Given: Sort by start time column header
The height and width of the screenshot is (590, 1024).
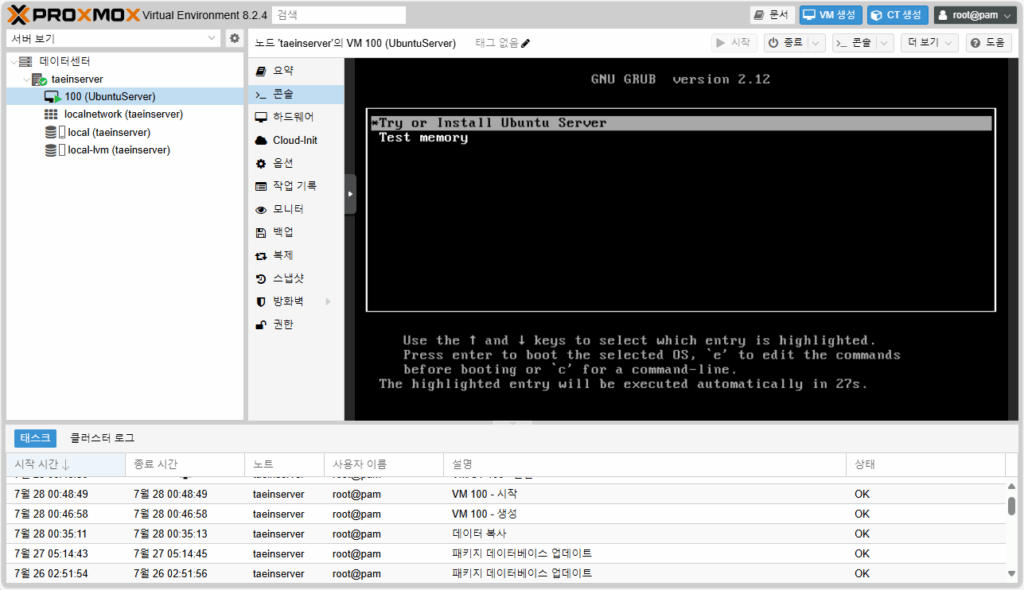Looking at the screenshot, I should tap(66, 464).
